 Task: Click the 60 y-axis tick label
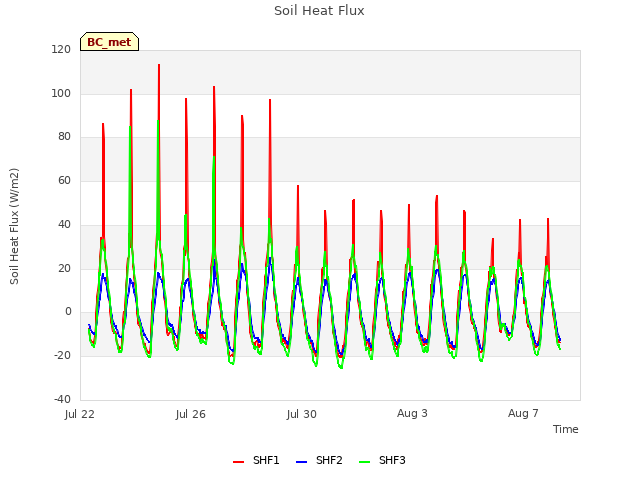tap(64, 180)
